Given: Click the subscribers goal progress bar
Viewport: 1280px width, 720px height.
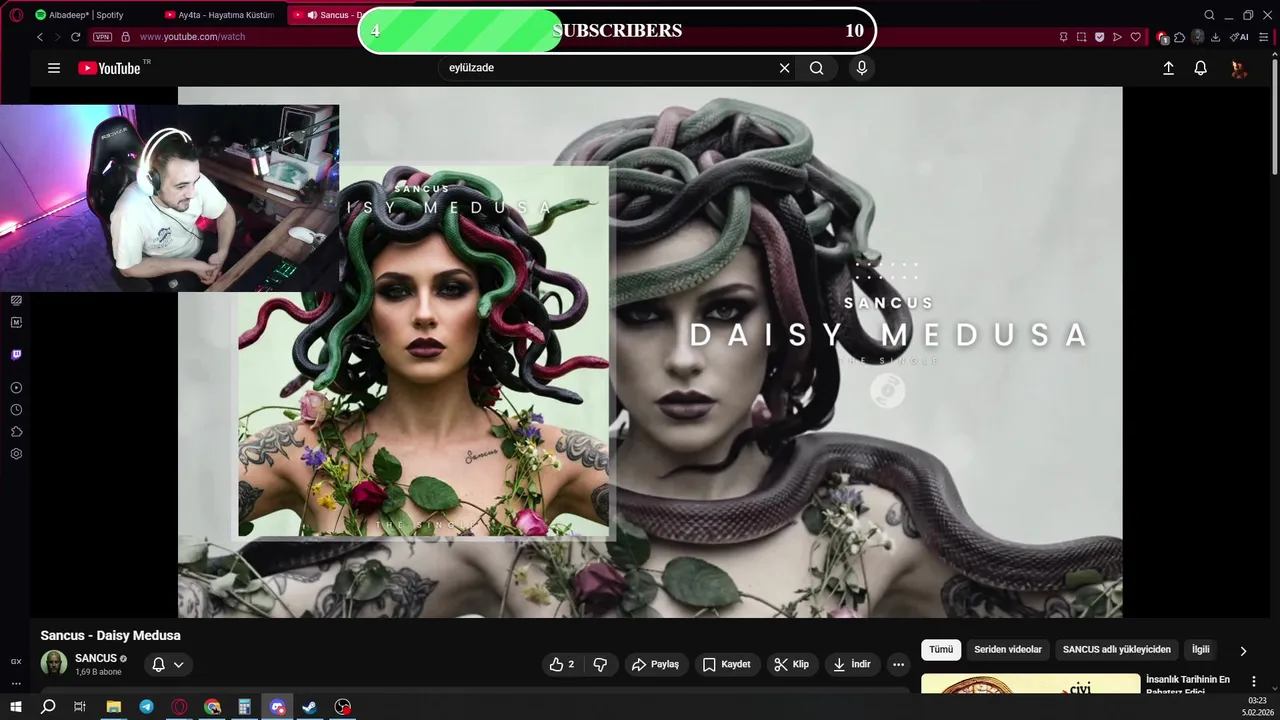Looking at the screenshot, I should click(617, 31).
